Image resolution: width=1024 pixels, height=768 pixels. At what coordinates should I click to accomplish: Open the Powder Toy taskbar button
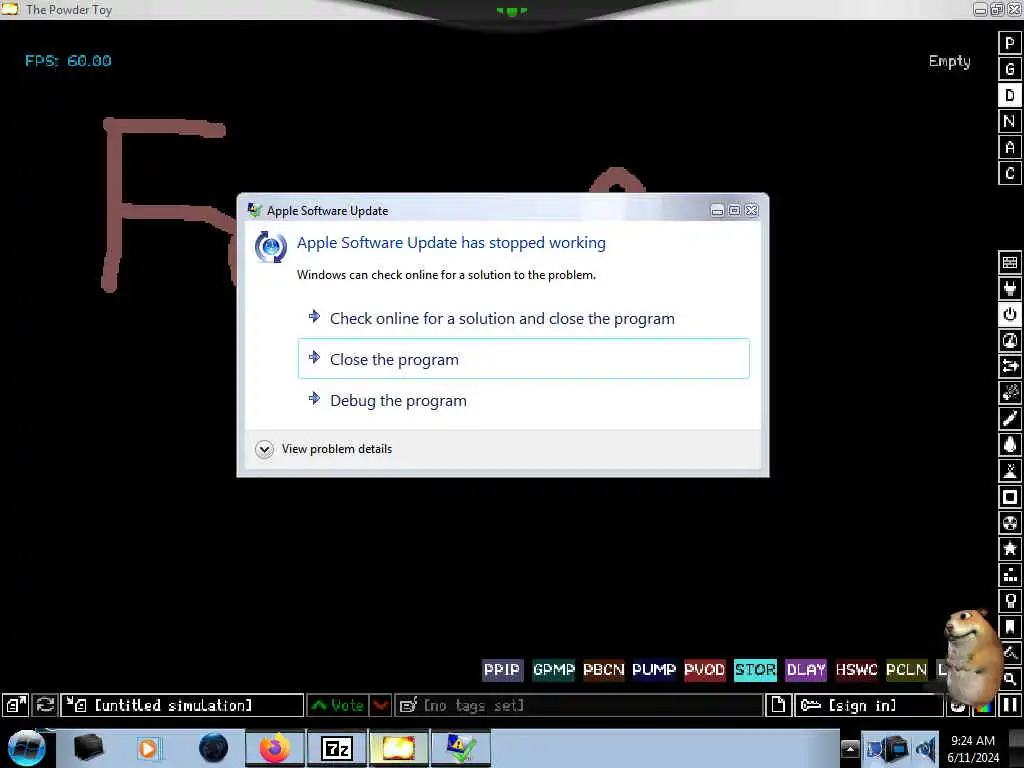(398, 748)
